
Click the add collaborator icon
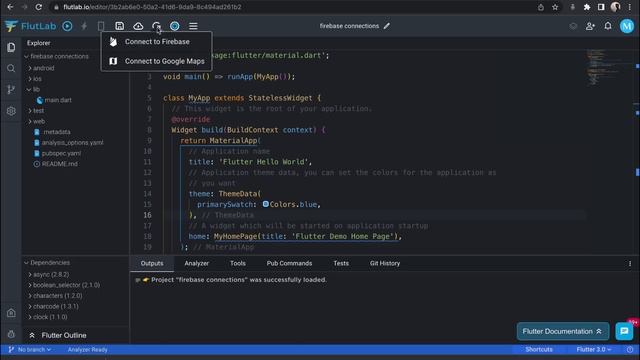[x=590, y=26]
